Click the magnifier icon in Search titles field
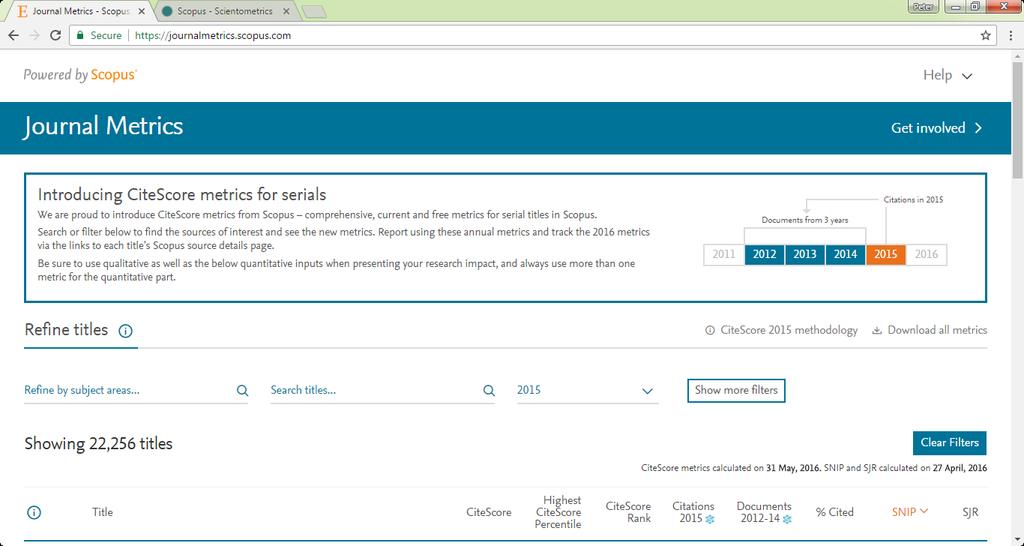Viewport: 1024px width, 546px height. click(488, 391)
